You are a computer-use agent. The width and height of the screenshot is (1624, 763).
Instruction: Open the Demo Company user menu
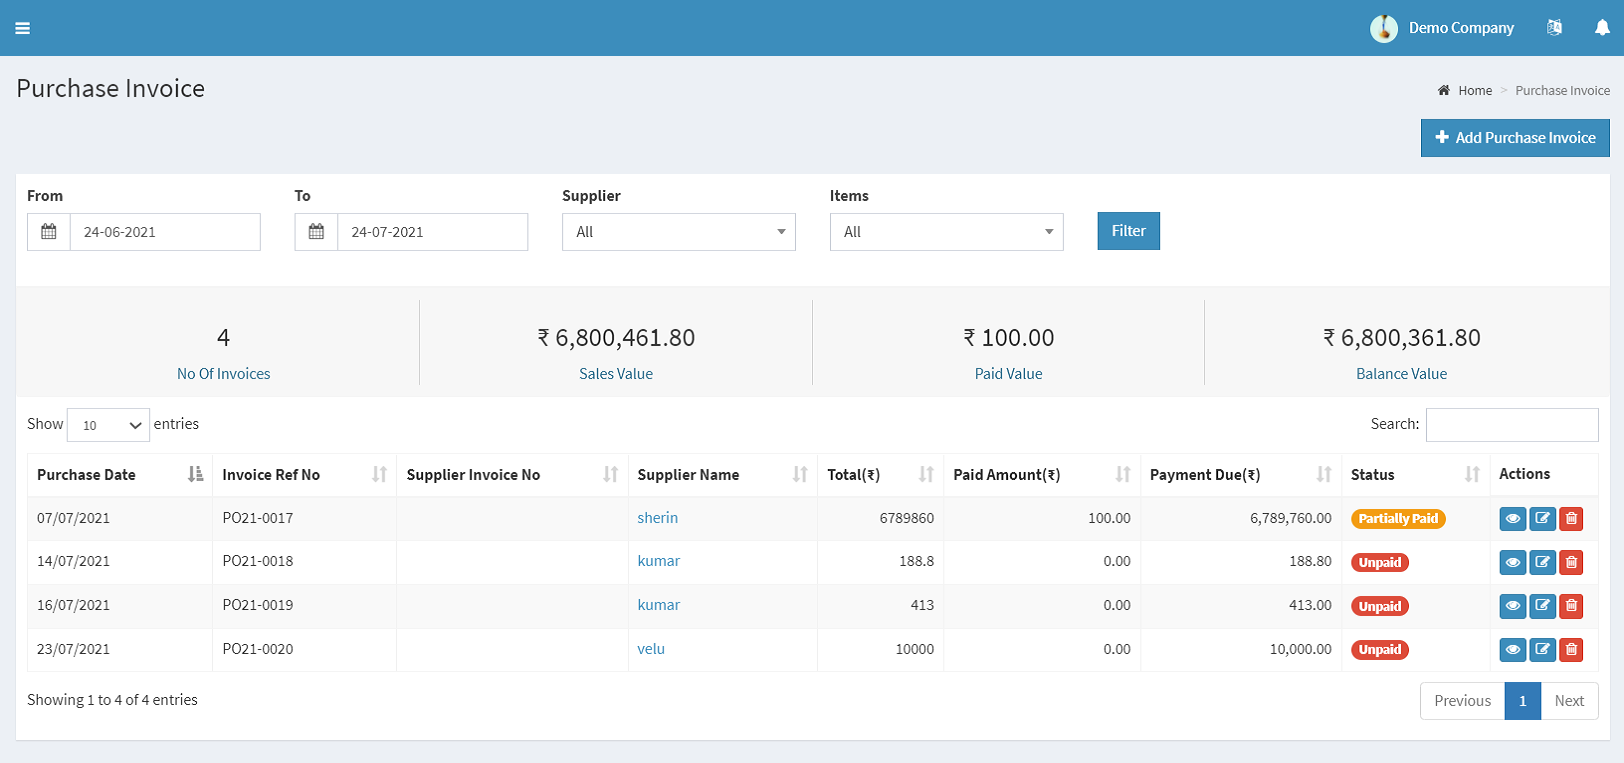click(1442, 28)
